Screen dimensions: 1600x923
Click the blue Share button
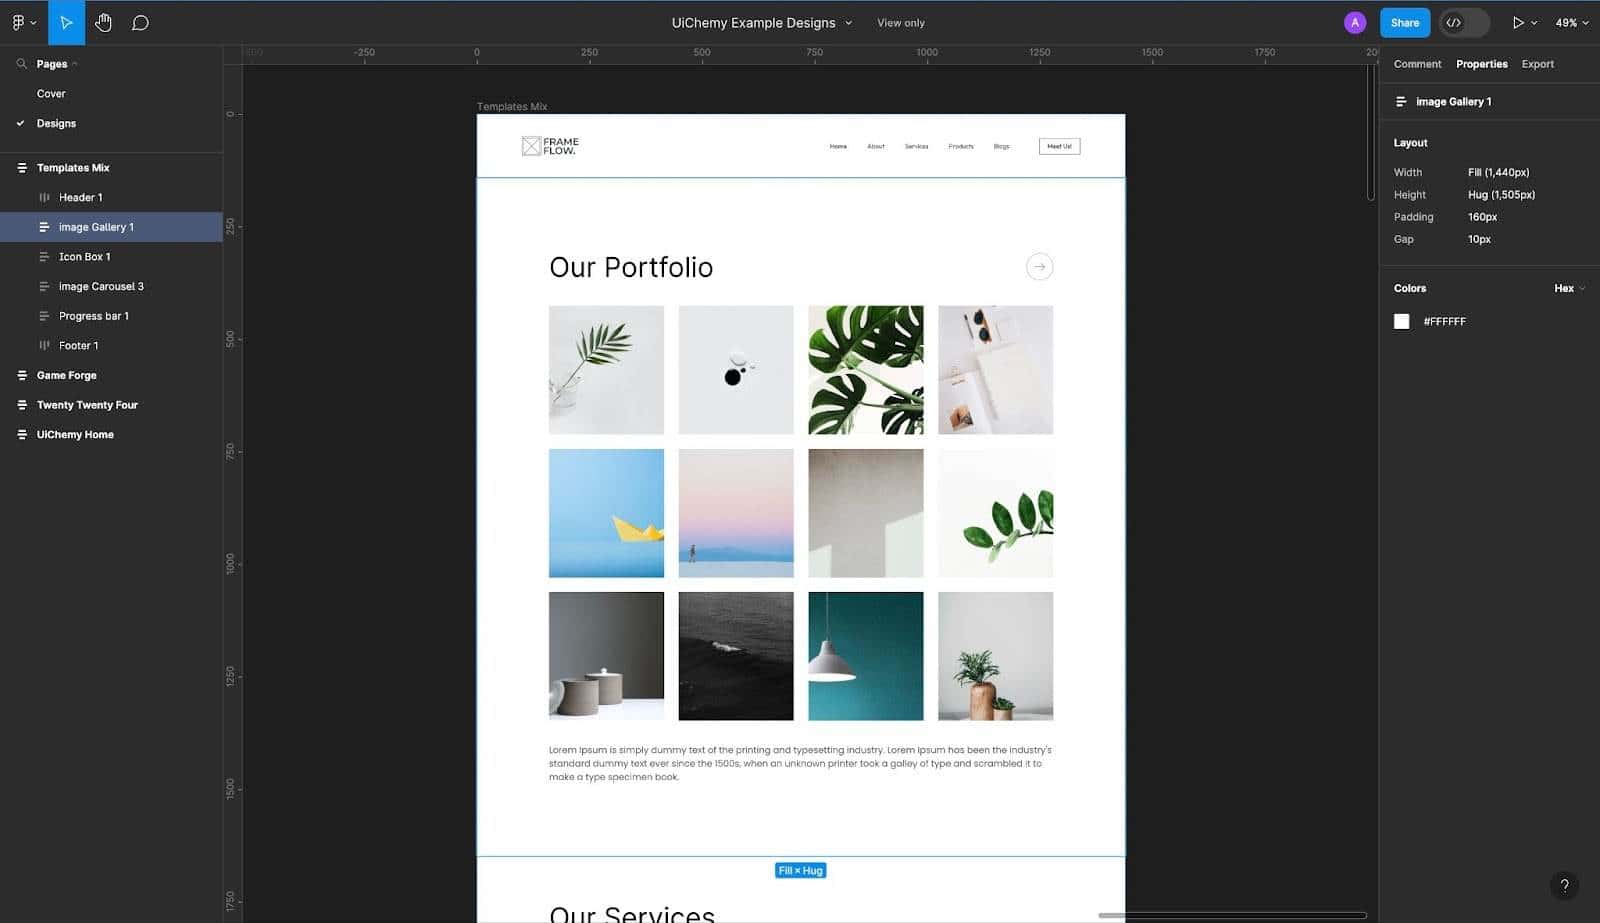tap(1404, 22)
